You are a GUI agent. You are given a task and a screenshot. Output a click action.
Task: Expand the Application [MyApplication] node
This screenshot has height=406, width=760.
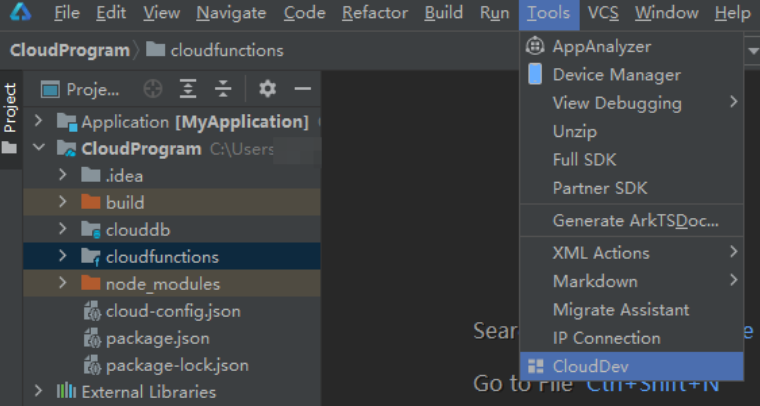coord(38,121)
